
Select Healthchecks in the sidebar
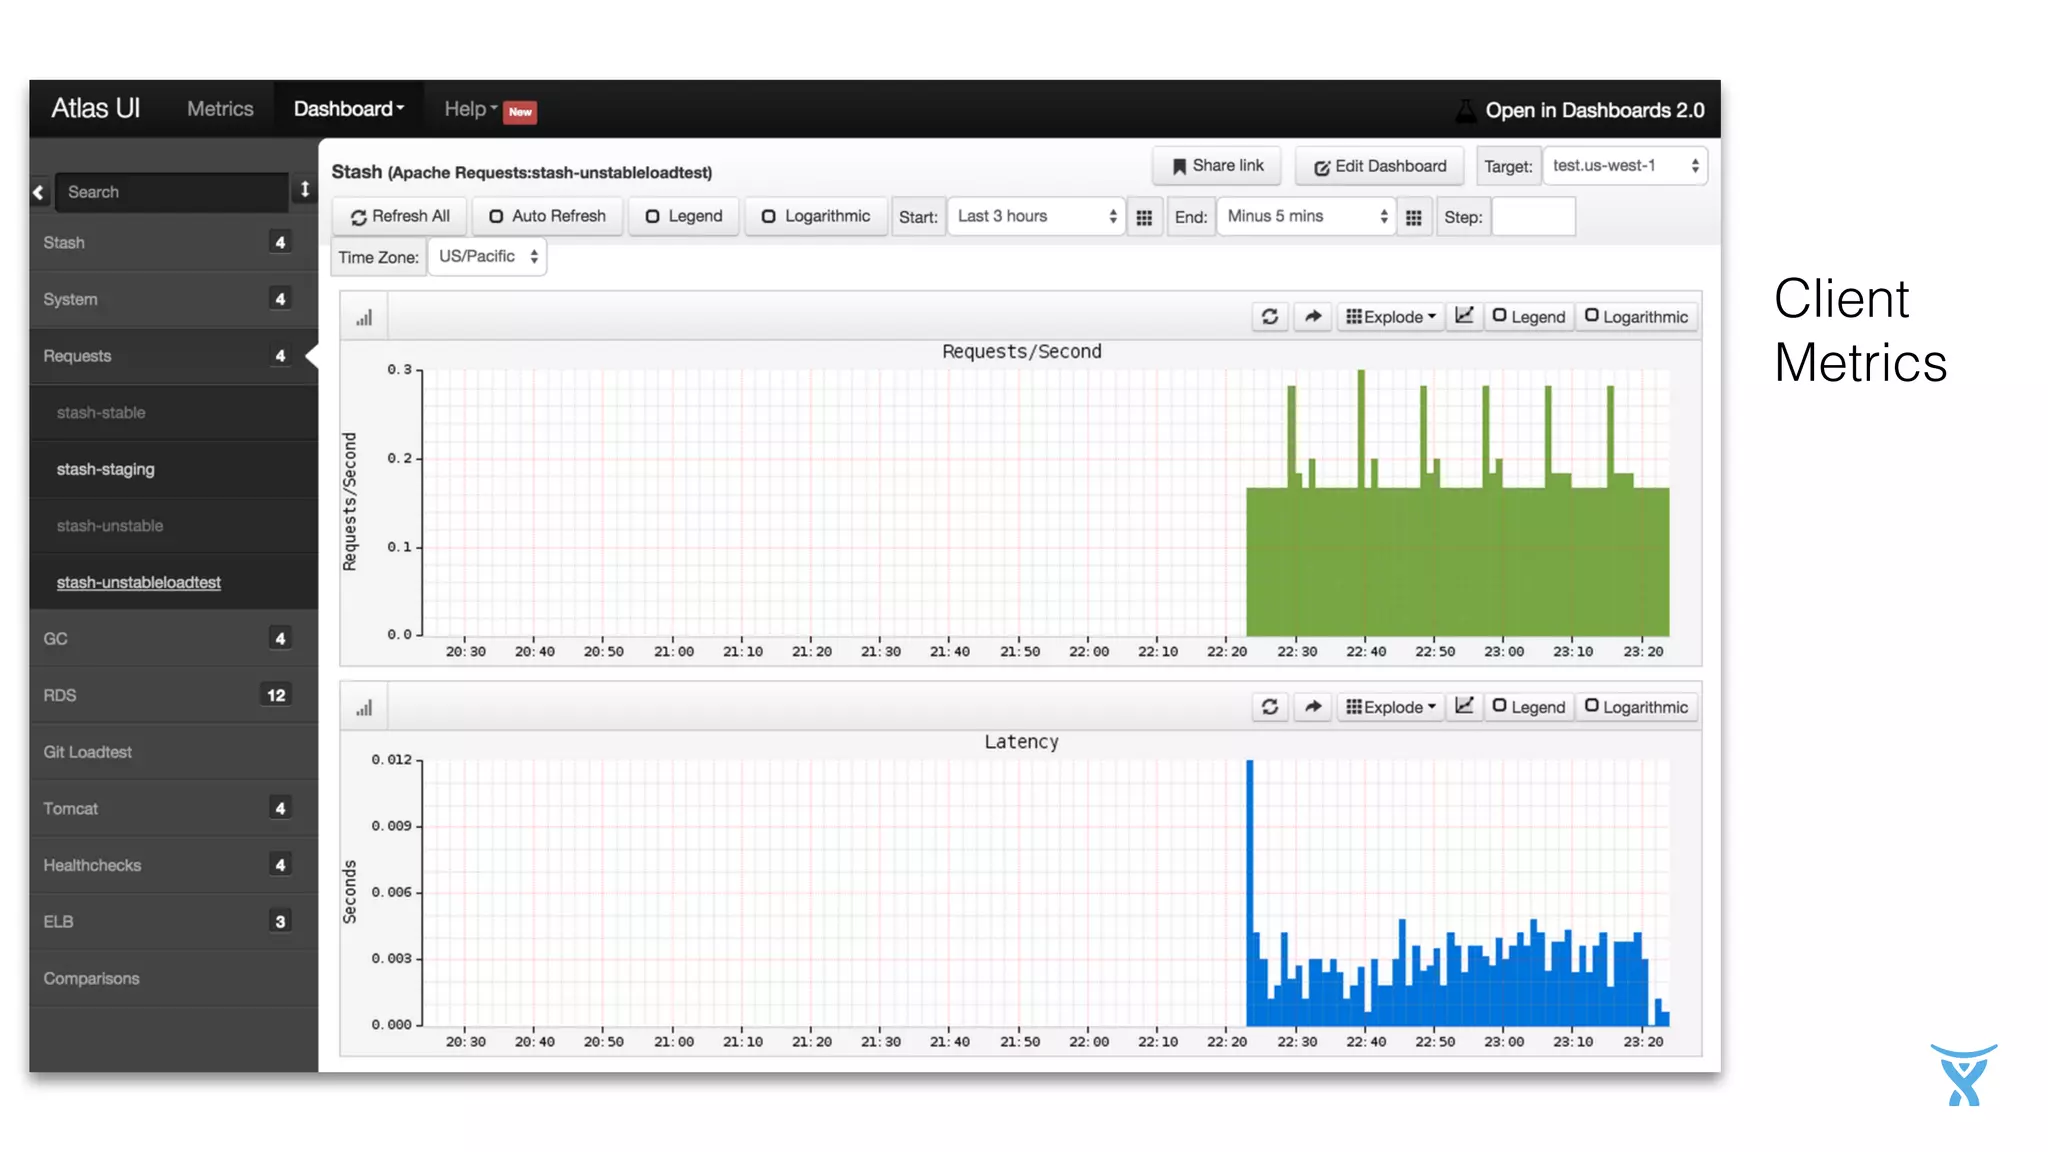(174, 865)
